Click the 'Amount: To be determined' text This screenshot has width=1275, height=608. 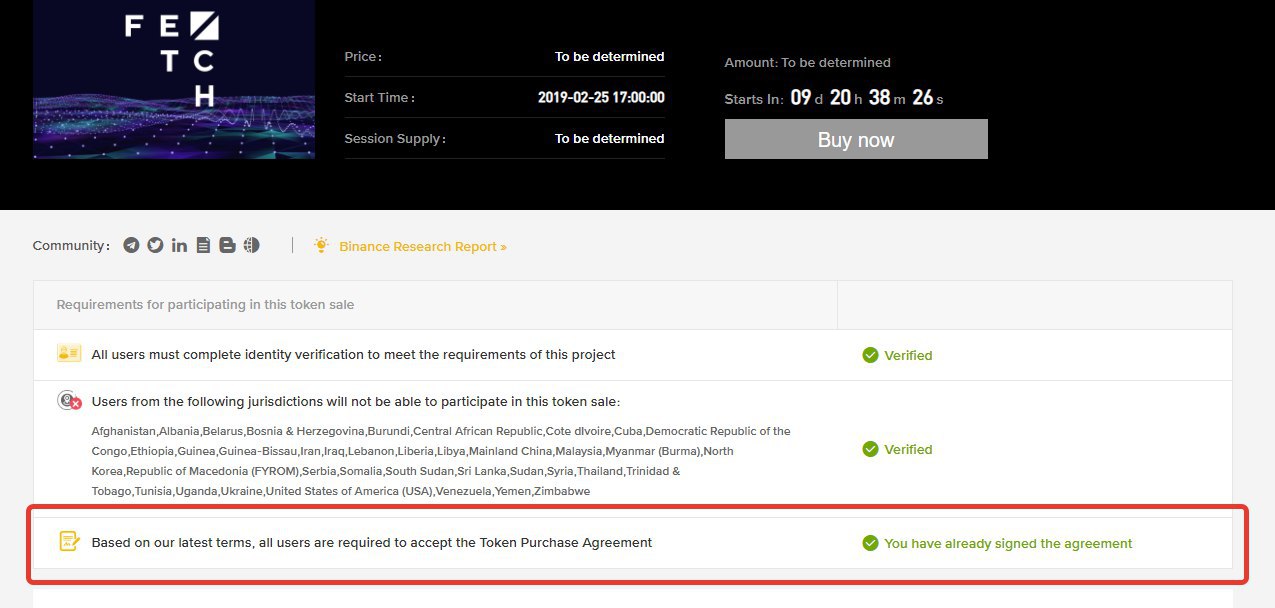tap(807, 62)
